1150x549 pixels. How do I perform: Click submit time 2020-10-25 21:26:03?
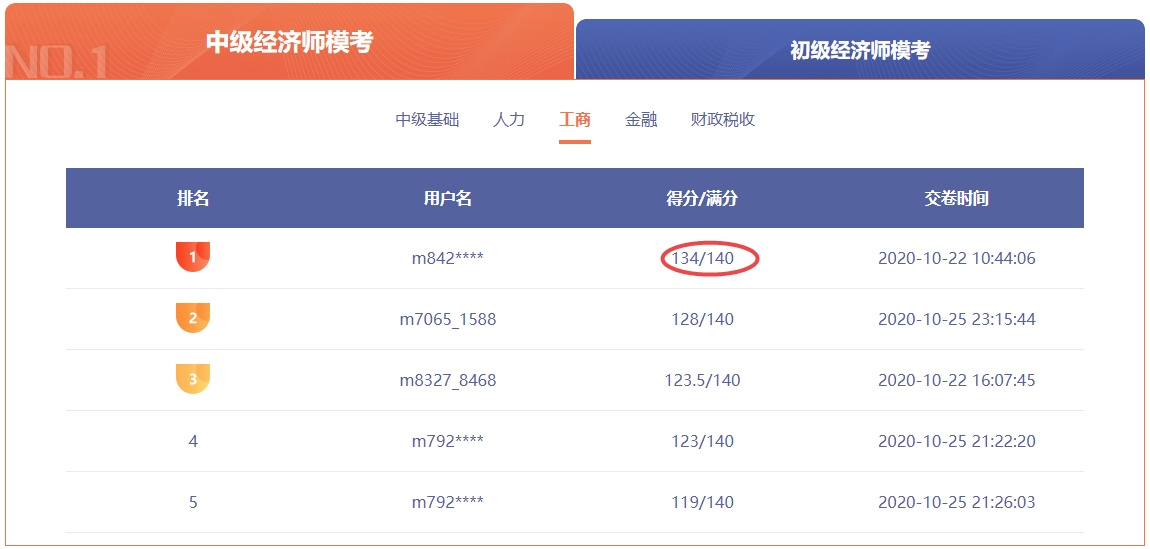tap(956, 502)
